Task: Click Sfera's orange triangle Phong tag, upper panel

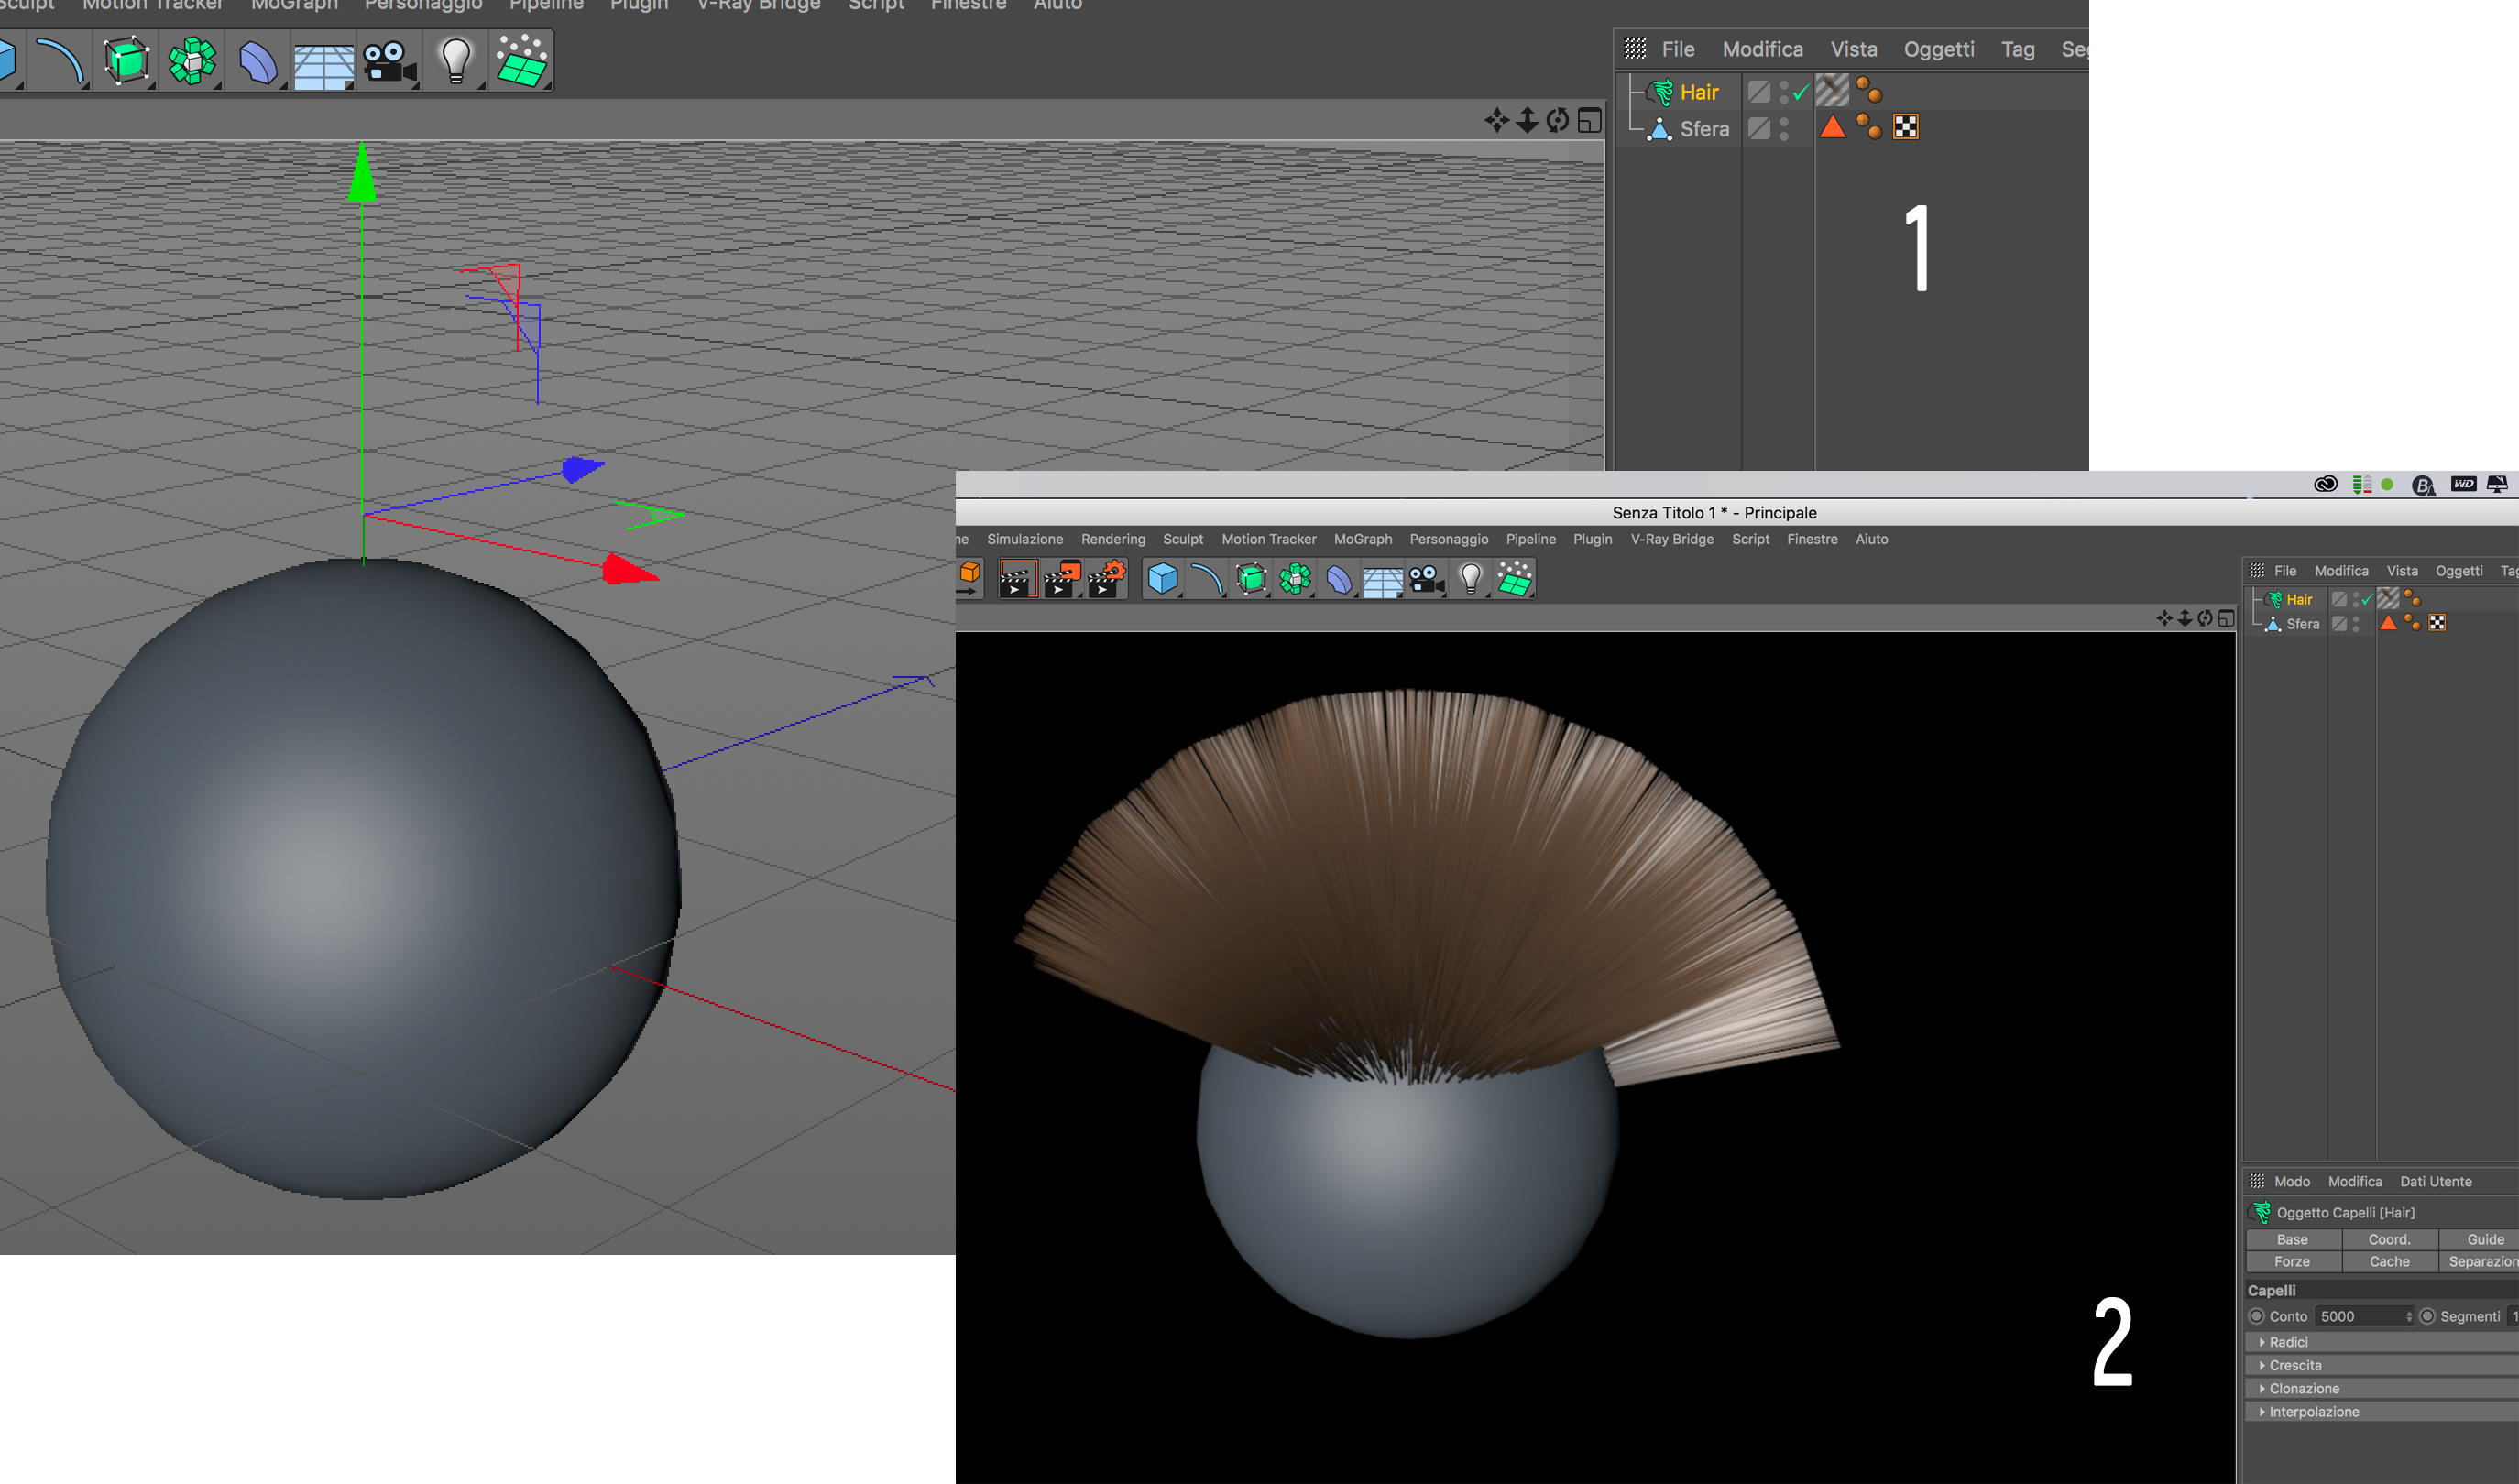Action: [1832, 128]
